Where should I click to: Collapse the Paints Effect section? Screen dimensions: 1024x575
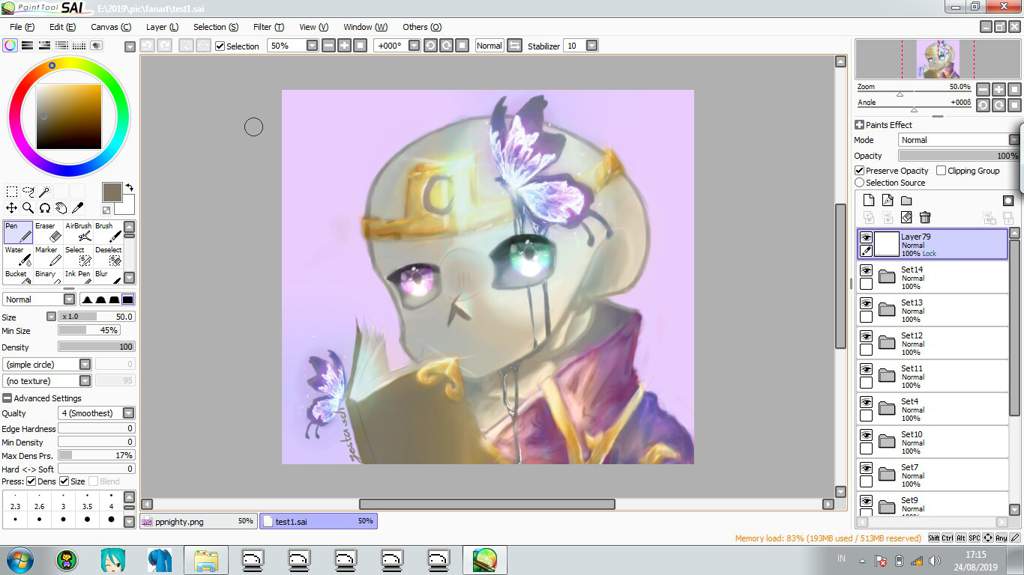click(859, 125)
